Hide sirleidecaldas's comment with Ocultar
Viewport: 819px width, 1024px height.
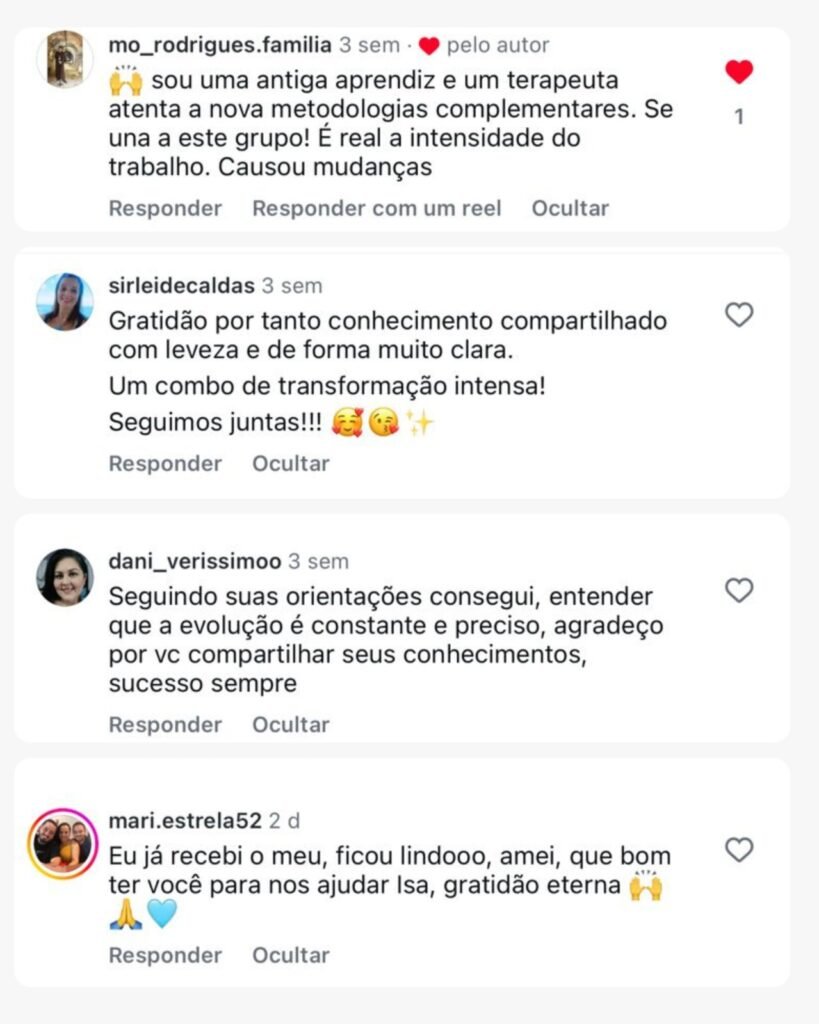pos(290,463)
